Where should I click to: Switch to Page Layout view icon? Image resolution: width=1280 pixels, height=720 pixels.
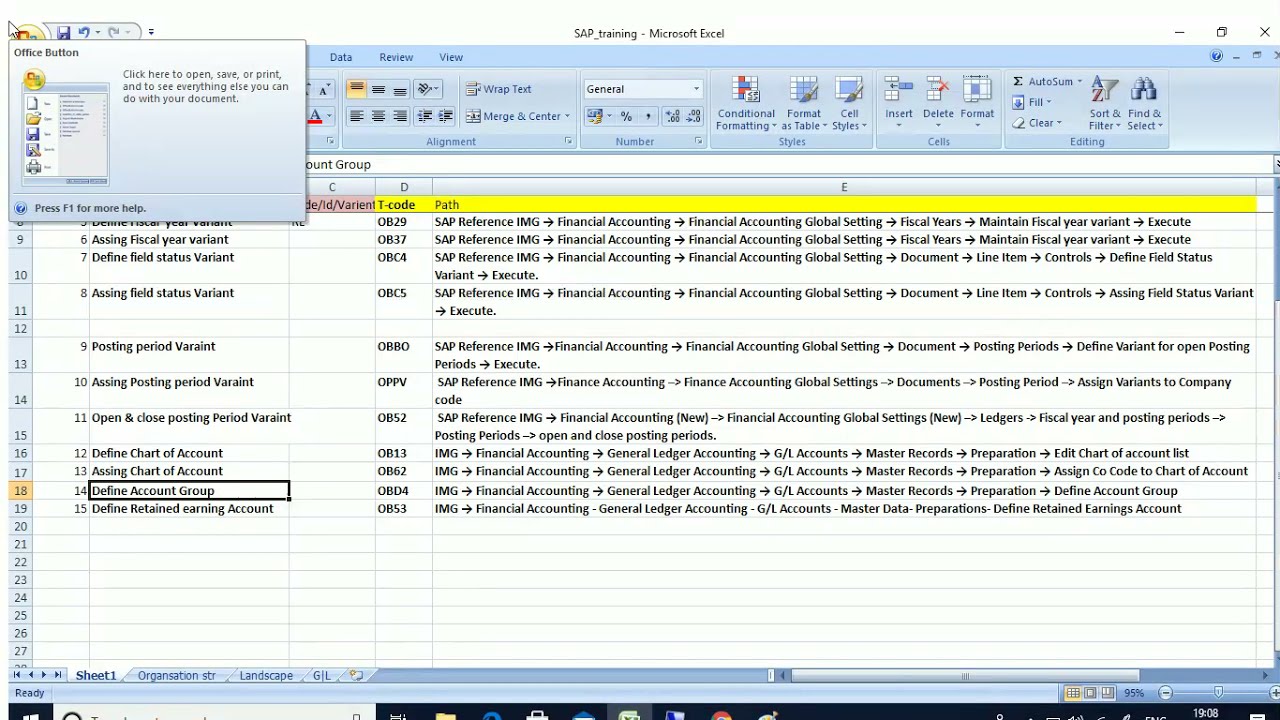click(1090, 693)
